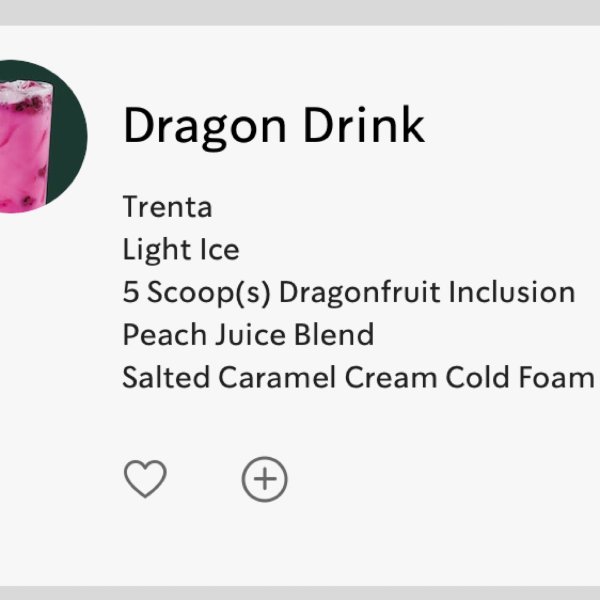Click blank space right of Dragon Drink title

pos(513,125)
